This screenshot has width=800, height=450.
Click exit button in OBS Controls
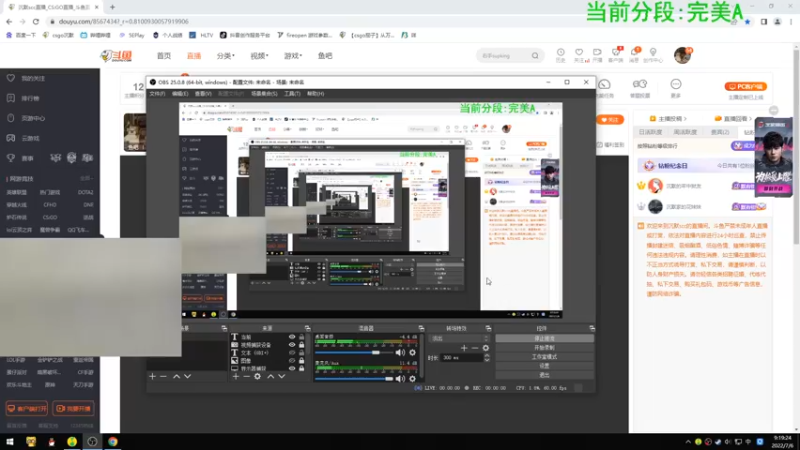click(544, 375)
